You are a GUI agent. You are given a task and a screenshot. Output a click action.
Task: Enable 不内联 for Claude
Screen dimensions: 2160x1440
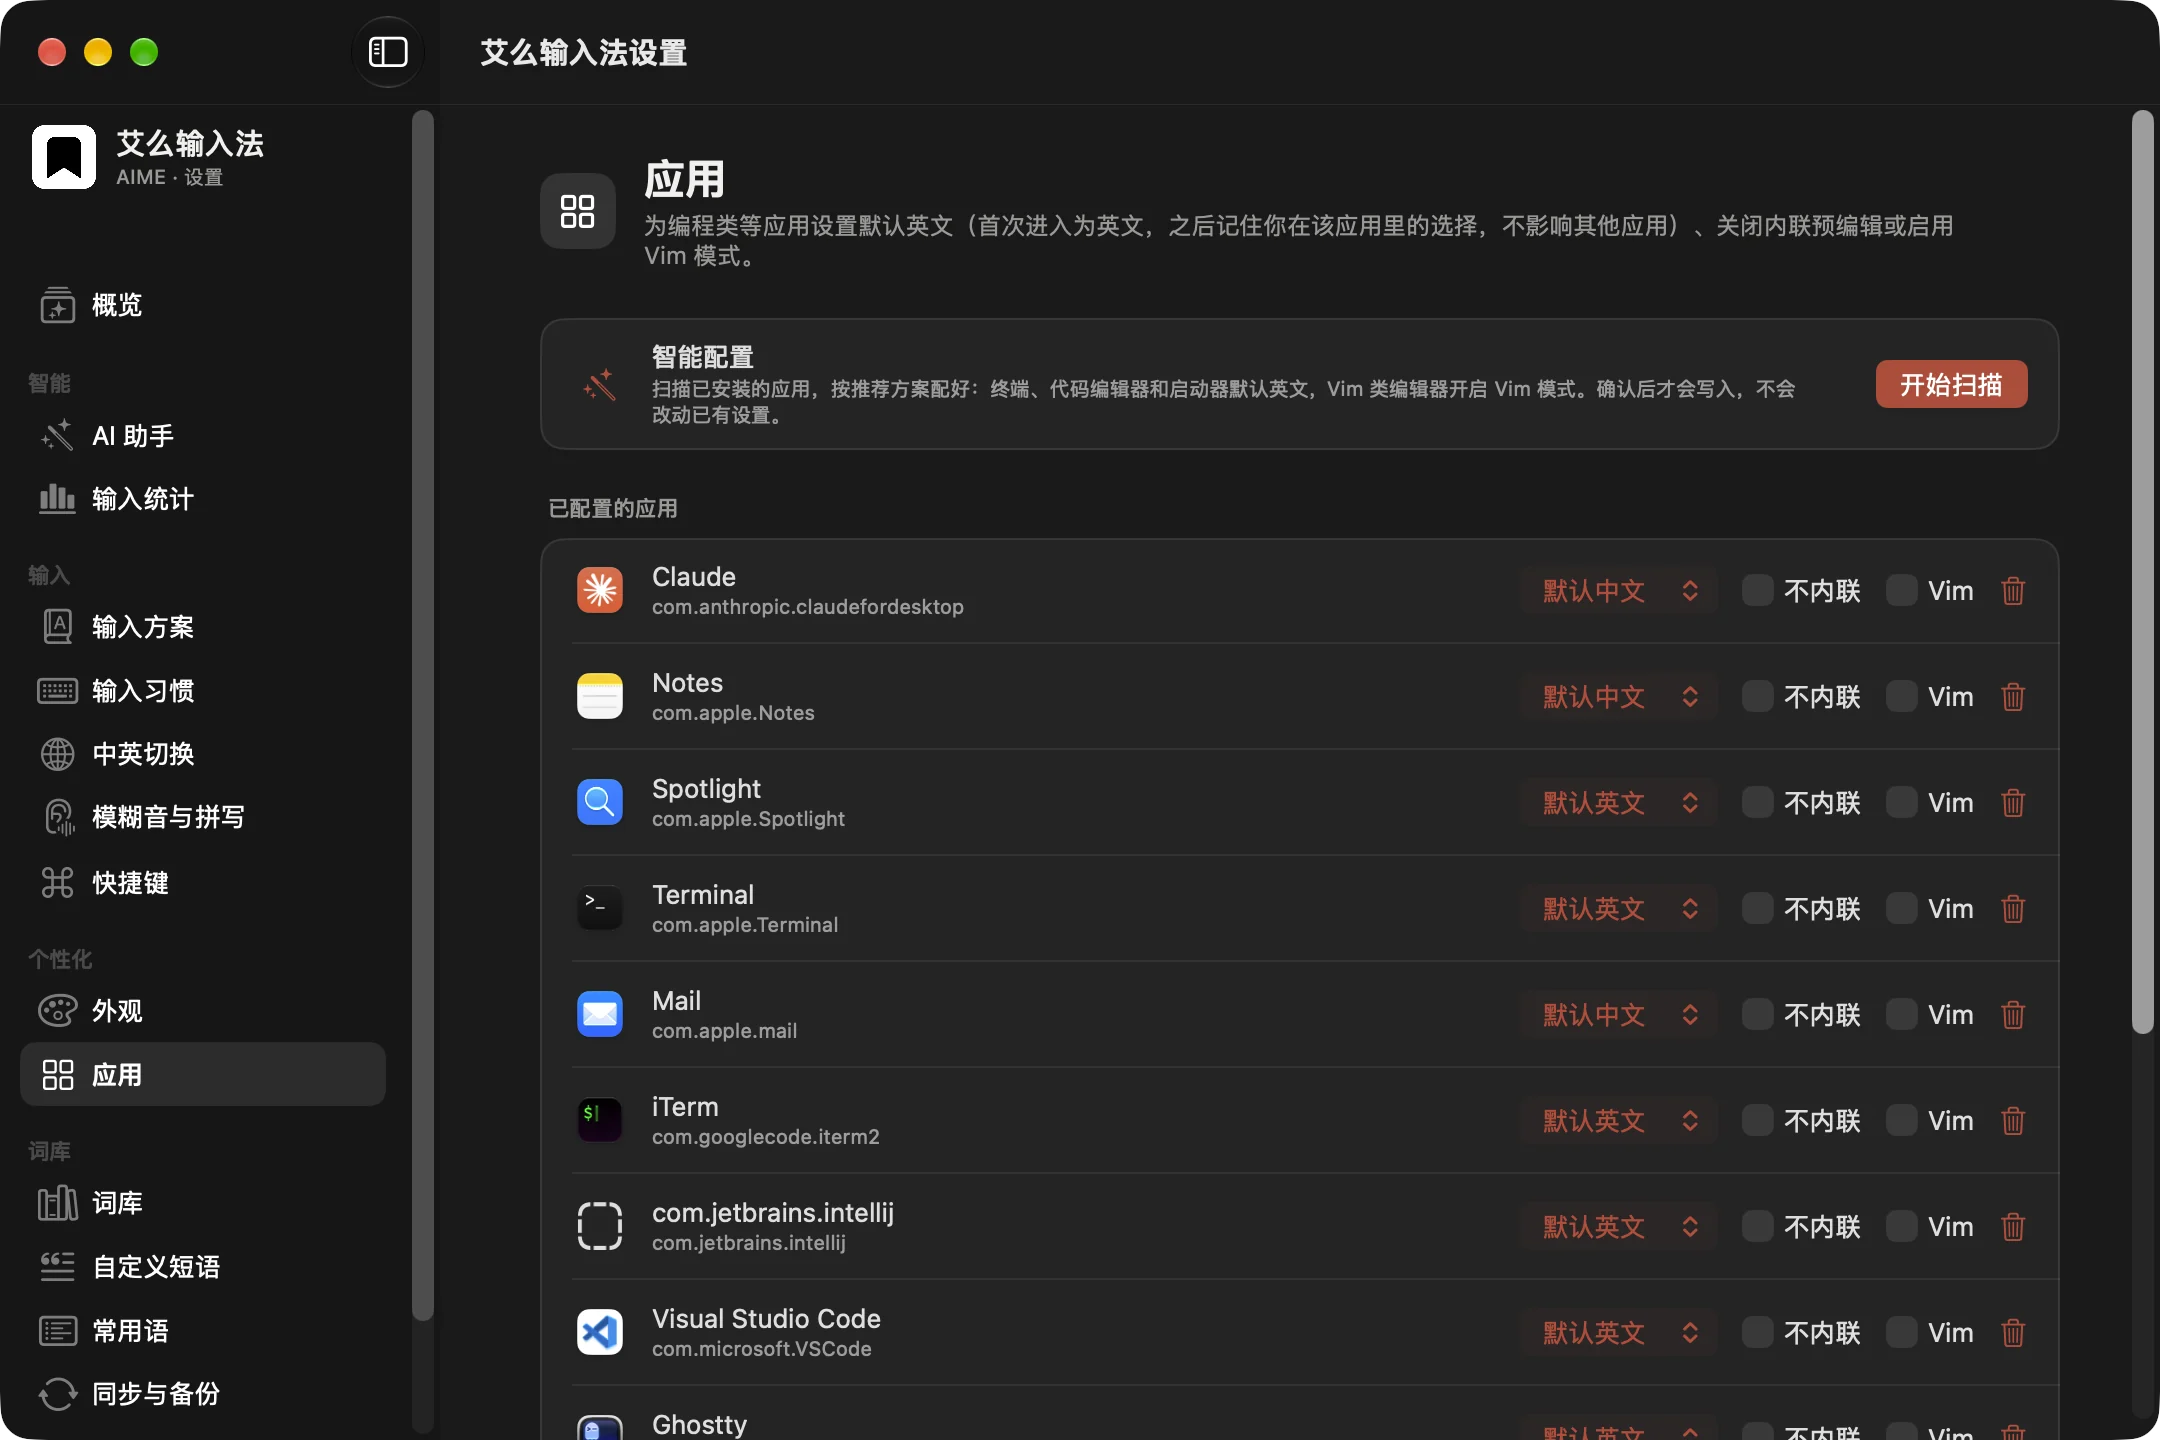(x=1757, y=591)
